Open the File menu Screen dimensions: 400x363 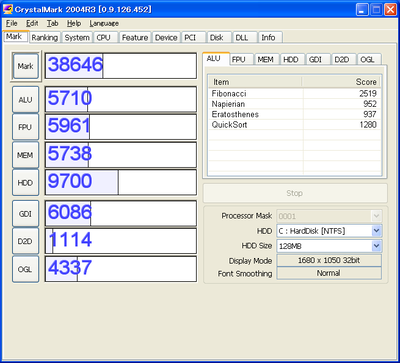11,23
